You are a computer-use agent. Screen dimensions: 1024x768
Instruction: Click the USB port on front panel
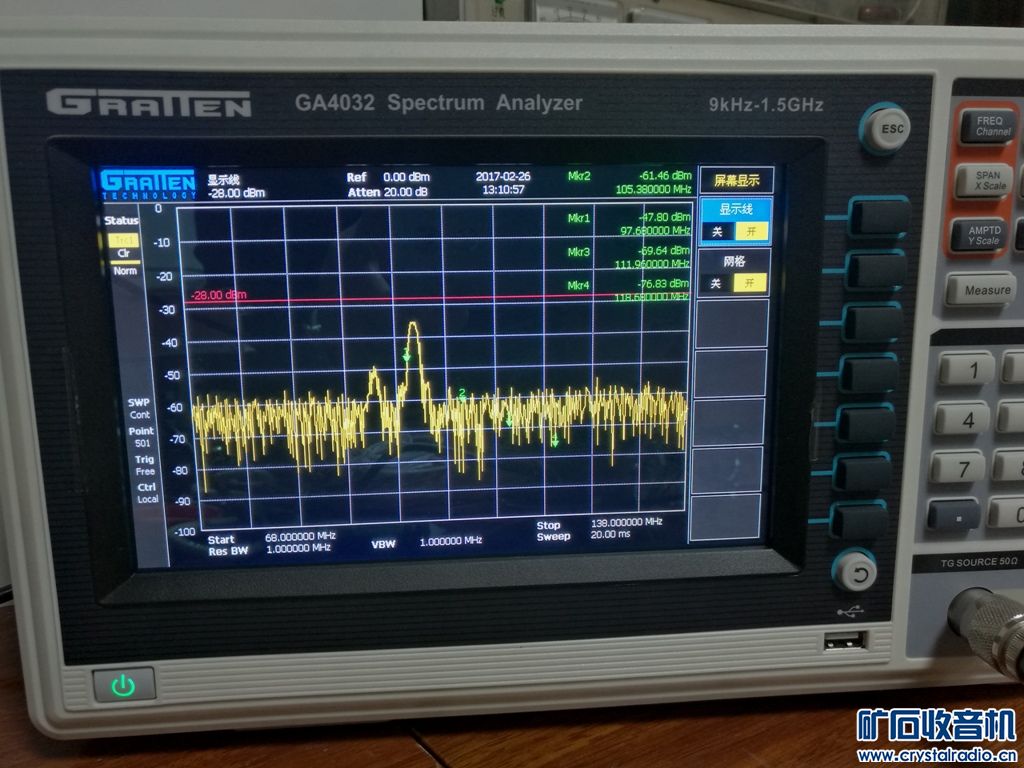point(846,640)
